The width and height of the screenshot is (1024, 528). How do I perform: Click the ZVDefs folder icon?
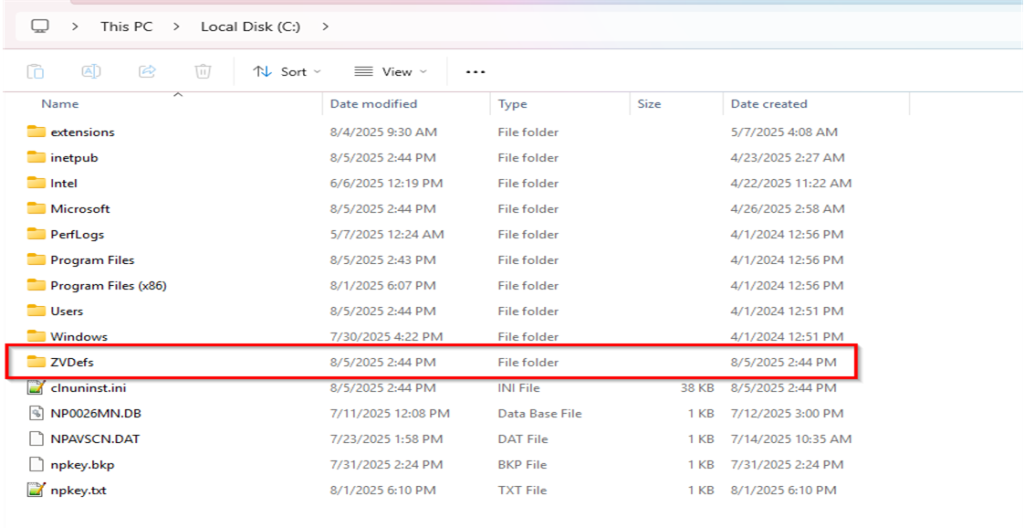(37, 362)
